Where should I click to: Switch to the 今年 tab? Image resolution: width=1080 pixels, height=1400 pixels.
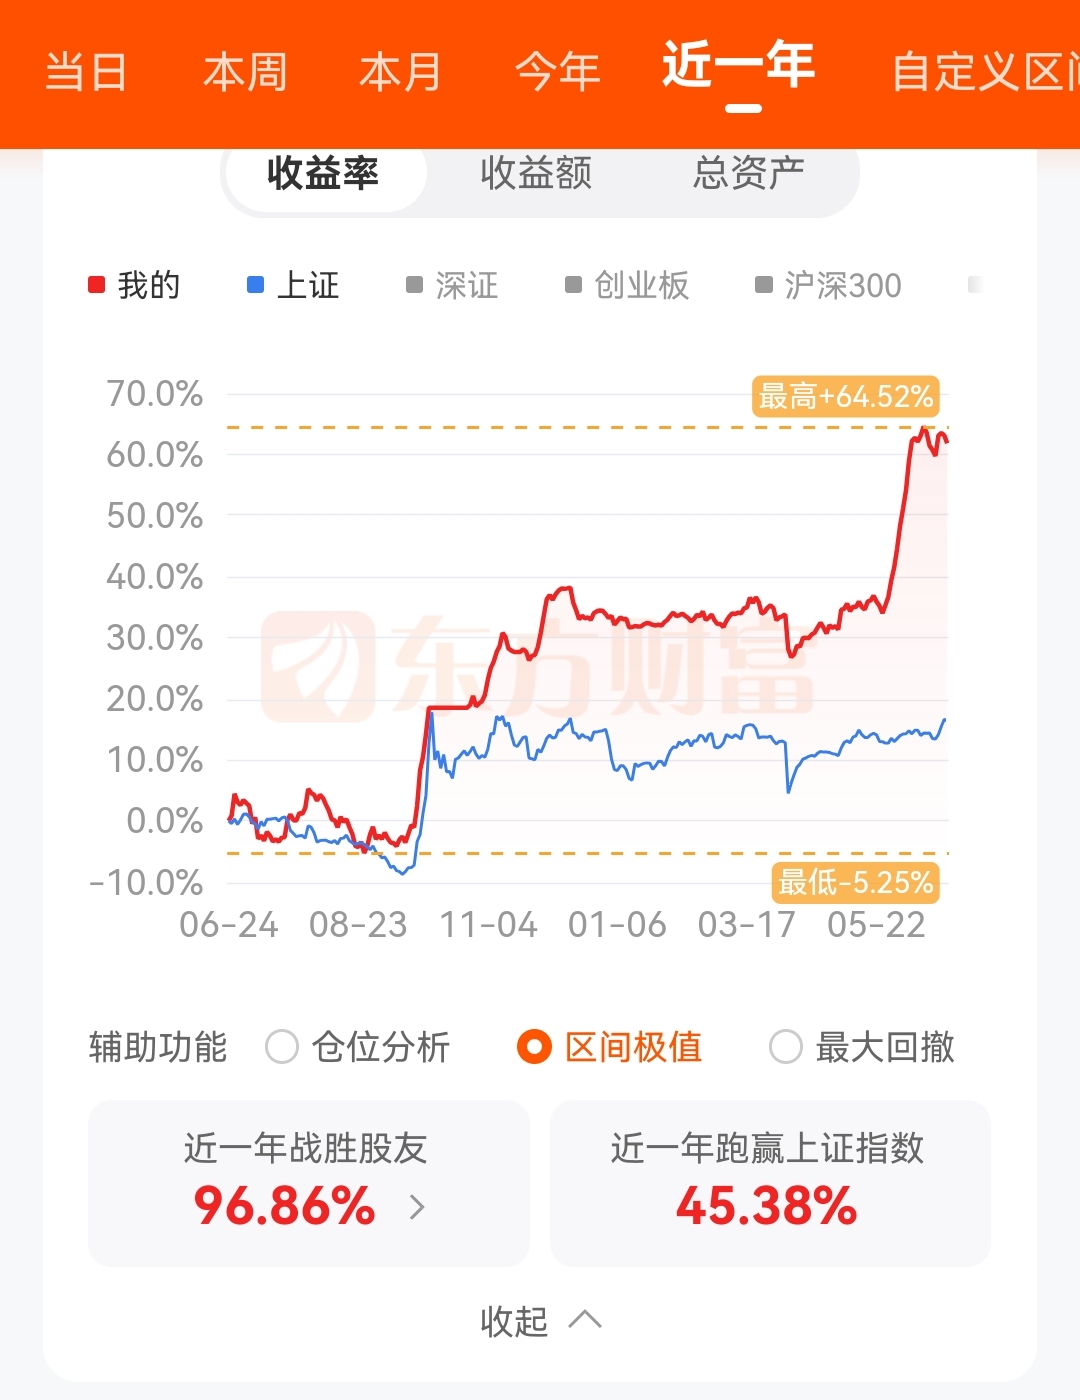pos(558,72)
